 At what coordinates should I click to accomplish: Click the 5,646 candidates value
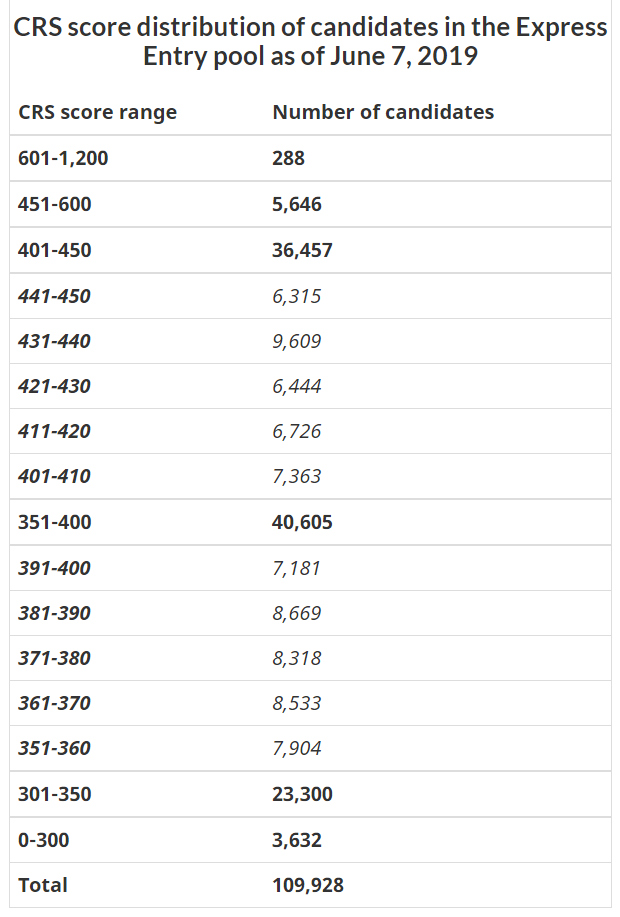tap(297, 204)
